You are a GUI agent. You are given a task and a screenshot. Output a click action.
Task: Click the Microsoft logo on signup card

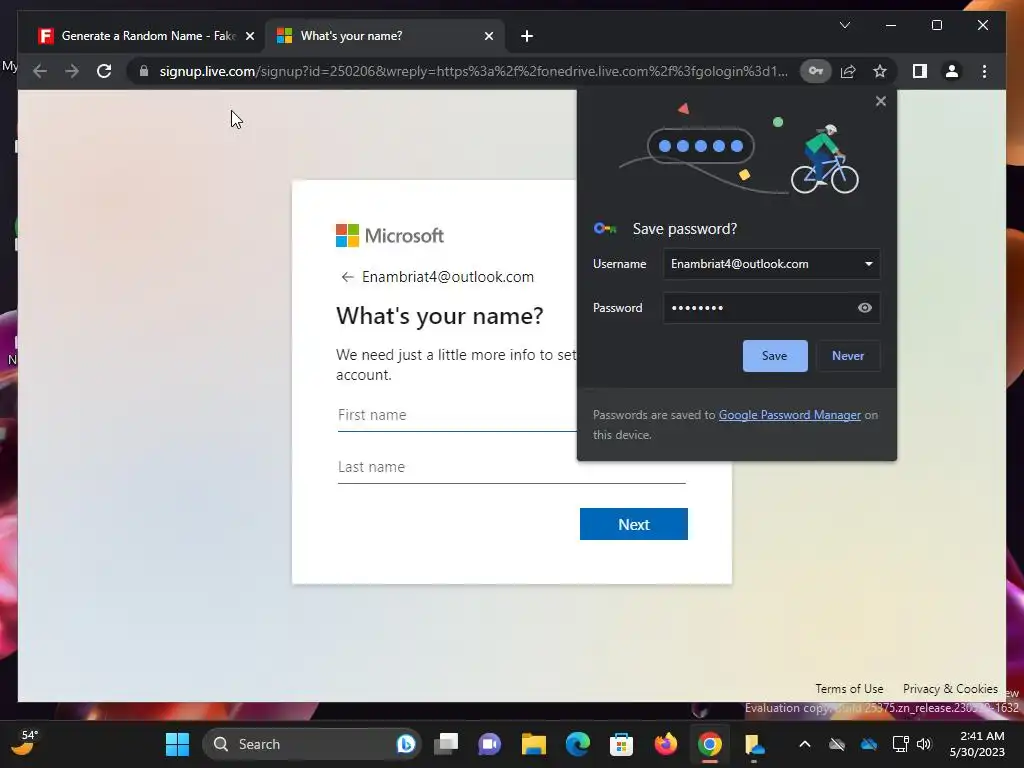click(390, 236)
